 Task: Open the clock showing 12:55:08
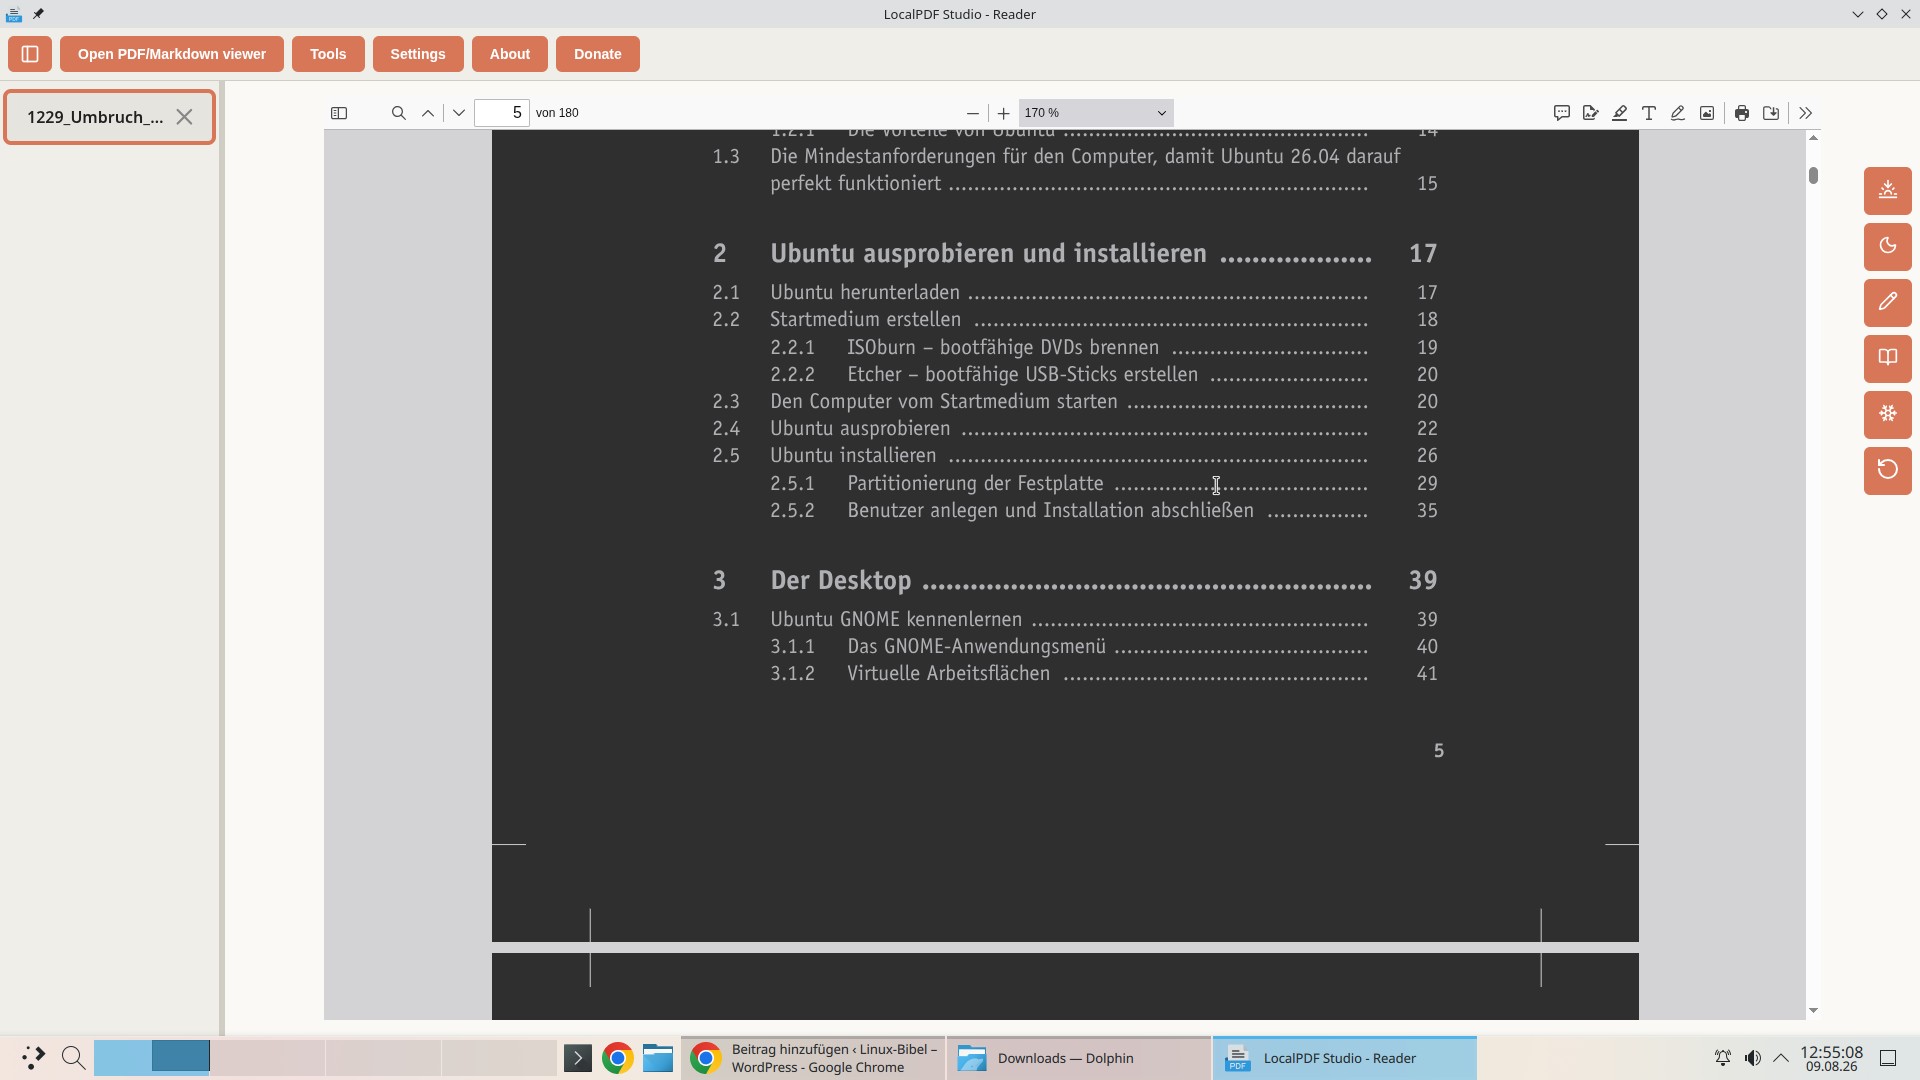[x=1832, y=1058]
